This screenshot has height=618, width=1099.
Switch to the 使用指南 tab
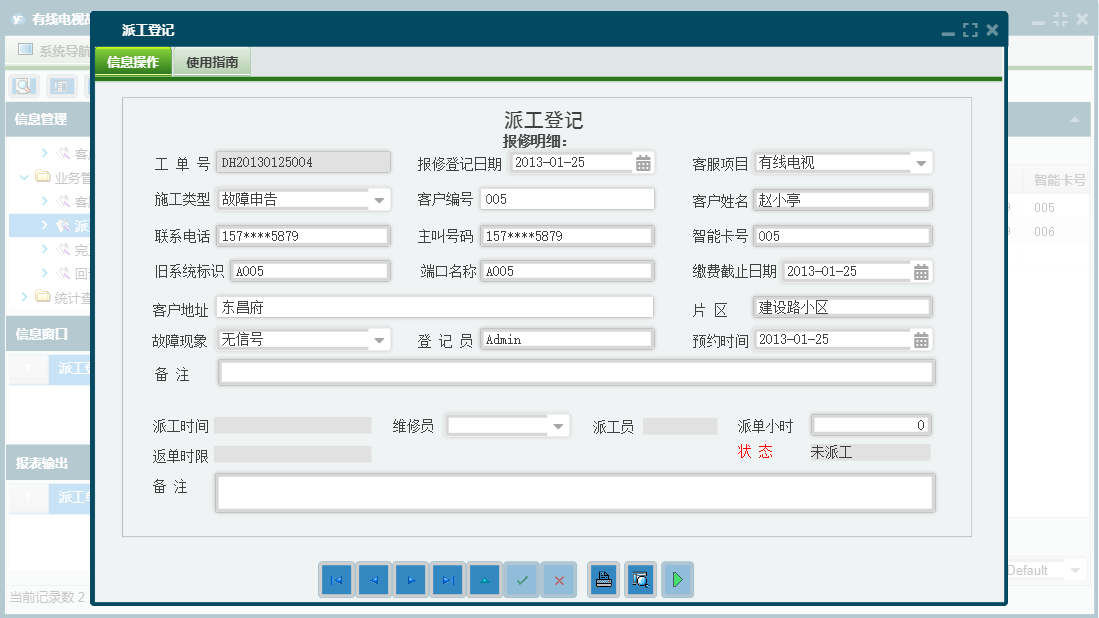coord(210,60)
